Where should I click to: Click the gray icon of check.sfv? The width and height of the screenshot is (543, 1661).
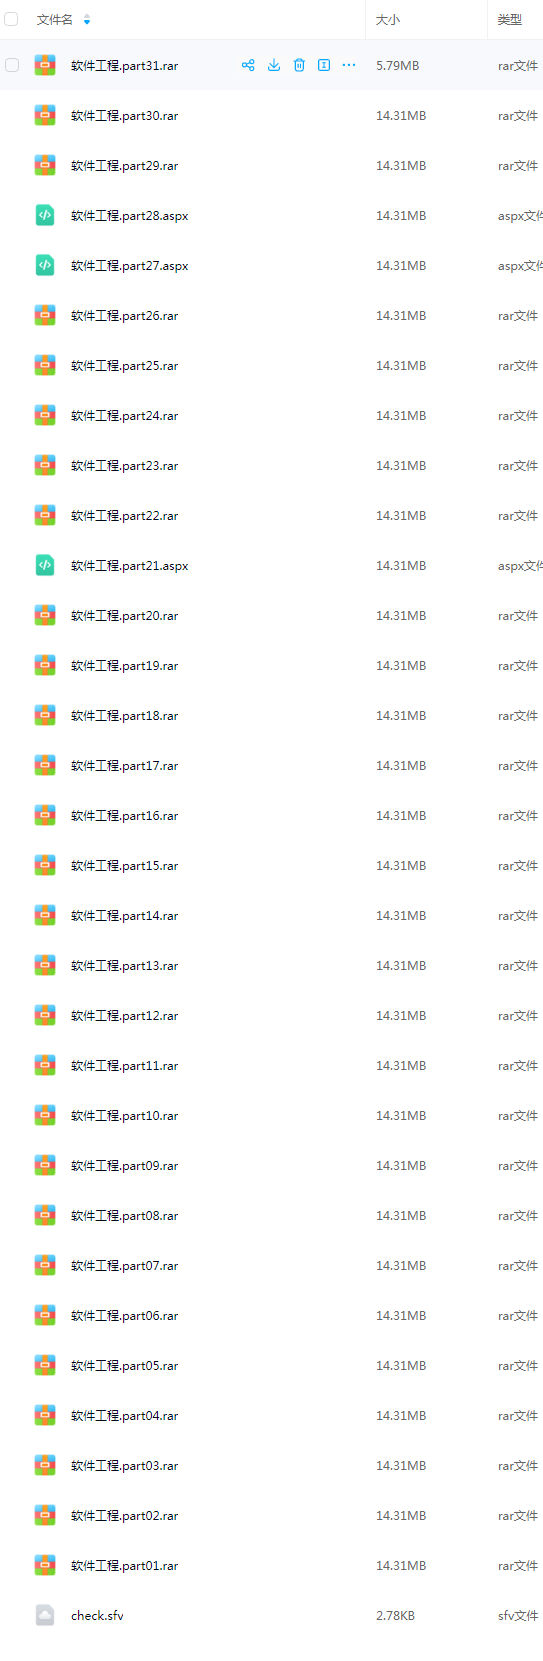point(45,1615)
